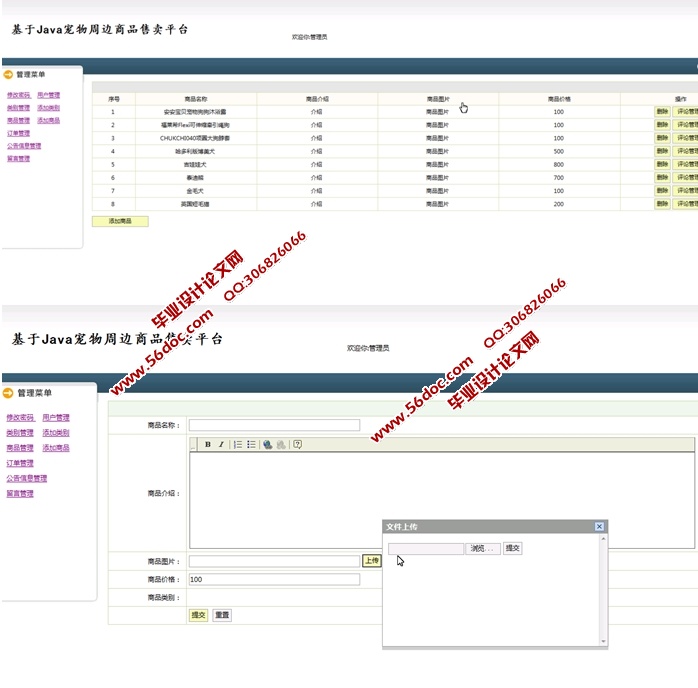Viewport: 698px width, 688px height.
Task: Click 删除 for row 3 in product table
Action: tap(662, 138)
